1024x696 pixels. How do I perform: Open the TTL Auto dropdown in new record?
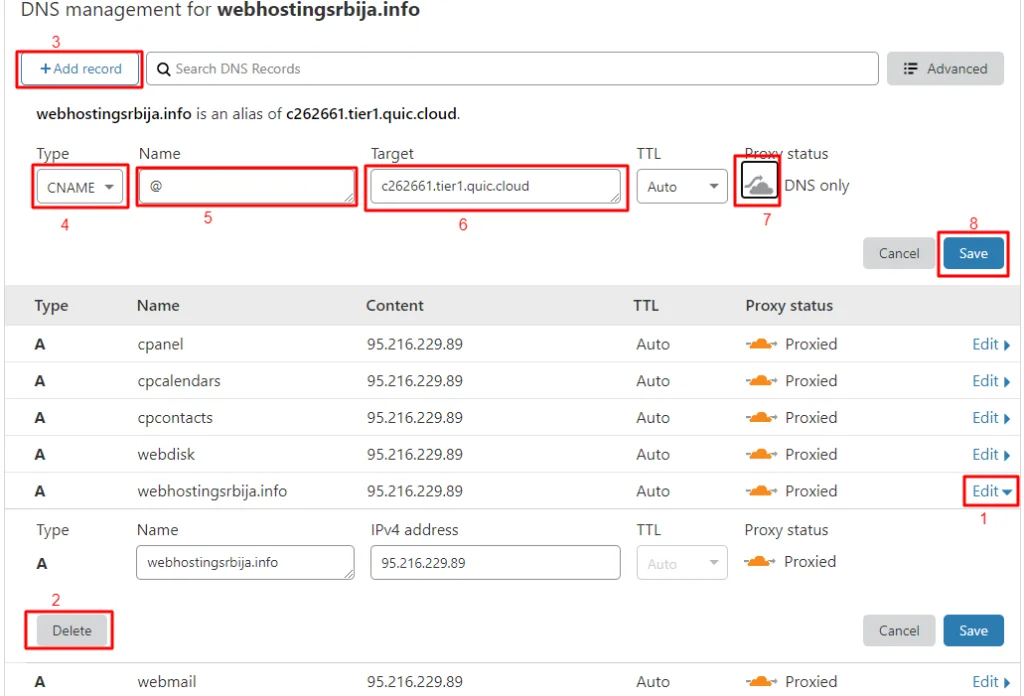(x=682, y=187)
